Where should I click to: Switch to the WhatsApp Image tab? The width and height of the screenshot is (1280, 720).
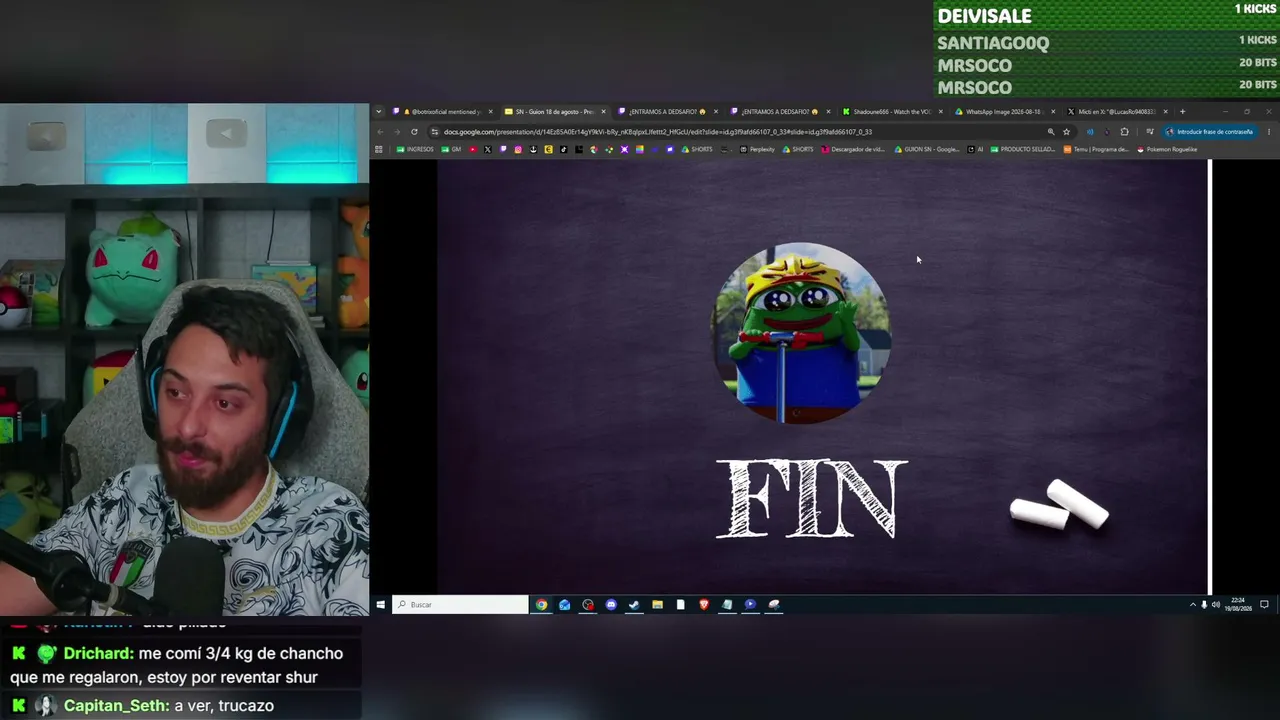coord(1003,111)
